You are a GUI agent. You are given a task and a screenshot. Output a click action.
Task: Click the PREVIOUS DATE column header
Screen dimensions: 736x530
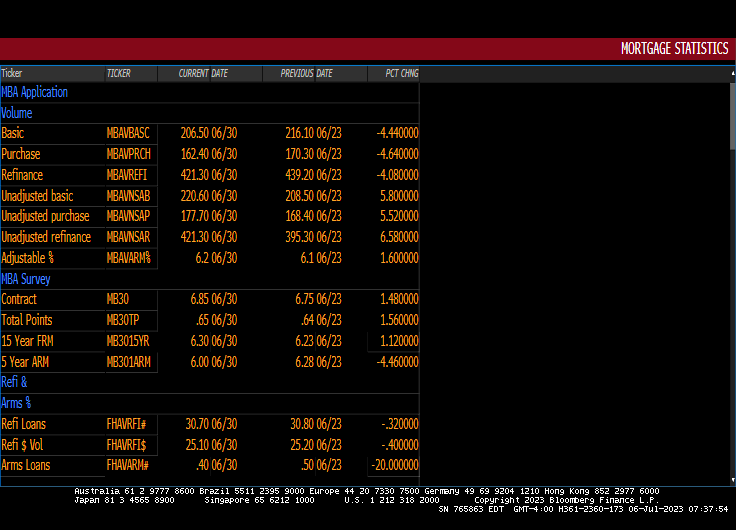307,73
